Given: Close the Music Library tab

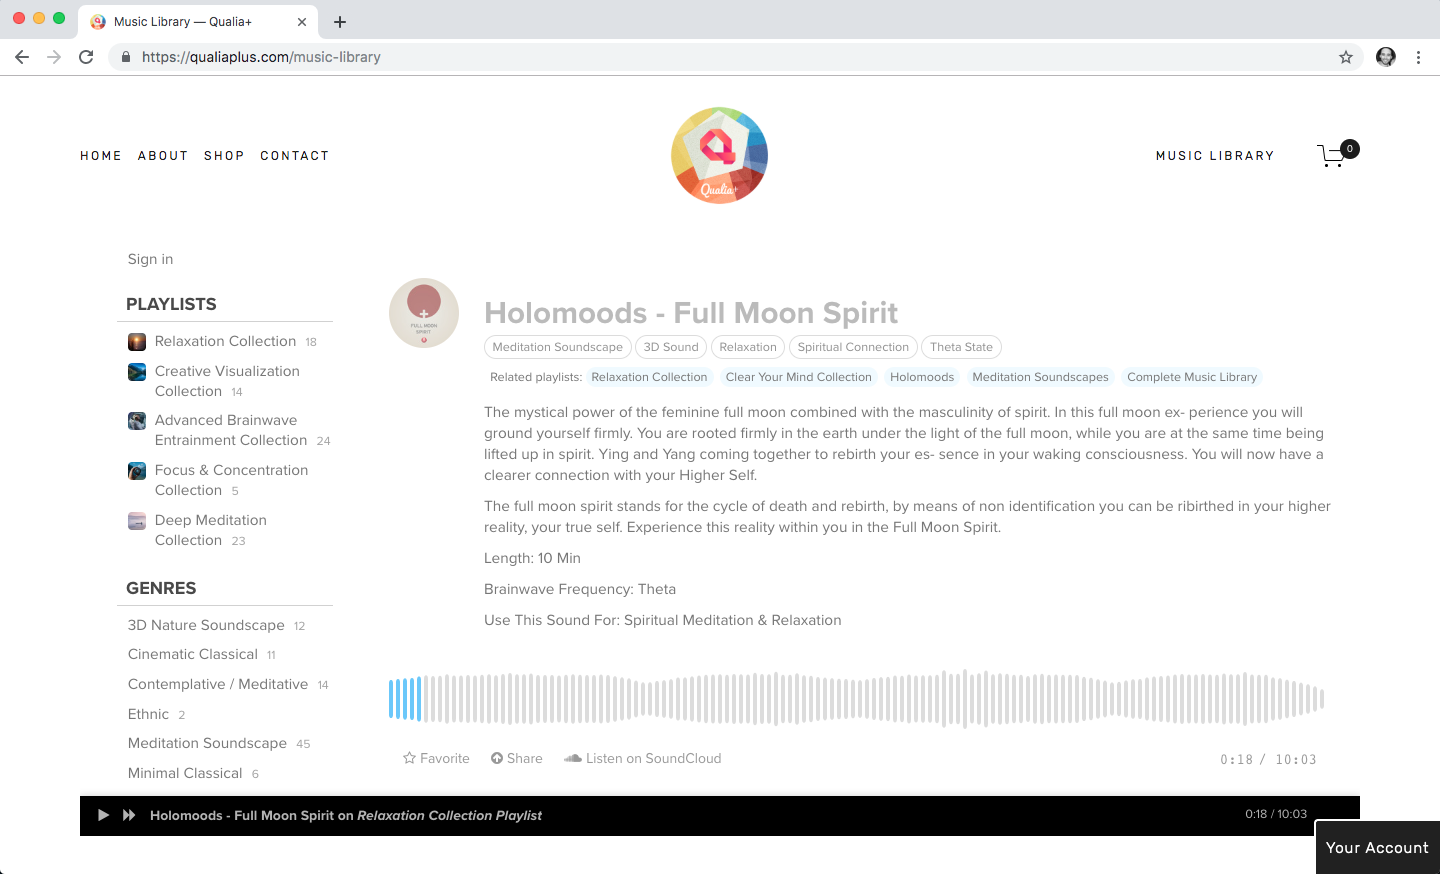Looking at the screenshot, I should click(x=302, y=21).
